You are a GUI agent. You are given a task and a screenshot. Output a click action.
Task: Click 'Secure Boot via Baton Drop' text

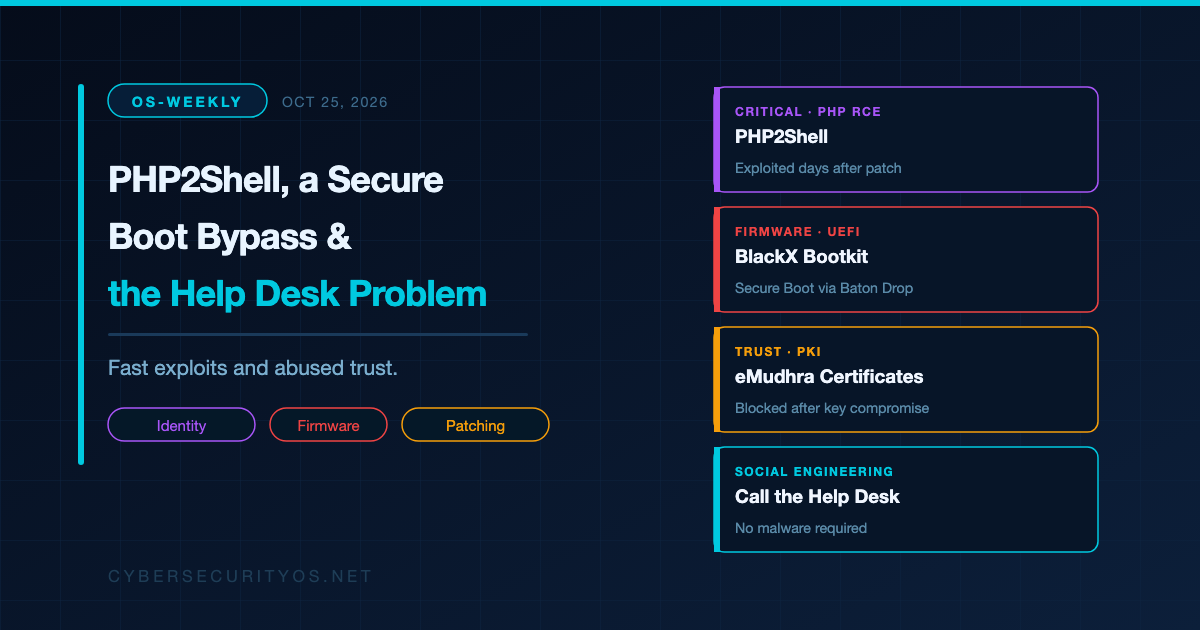tap(824, 288)
